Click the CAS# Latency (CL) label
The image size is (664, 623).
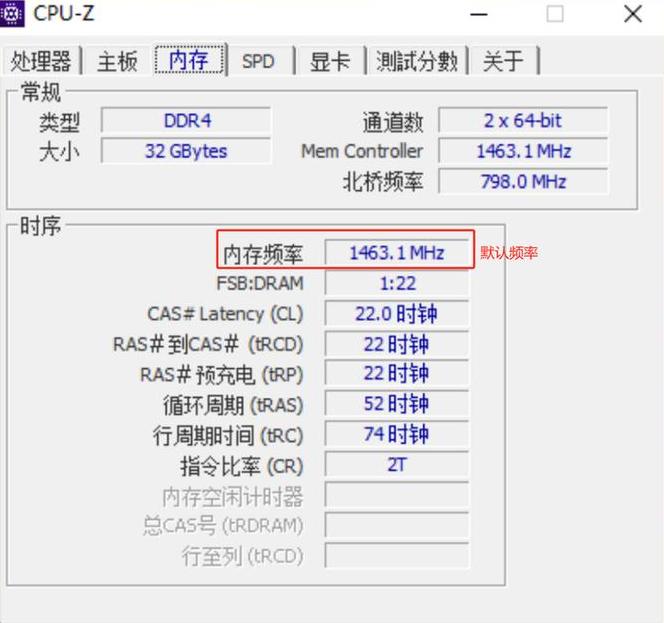coord(225,314)
